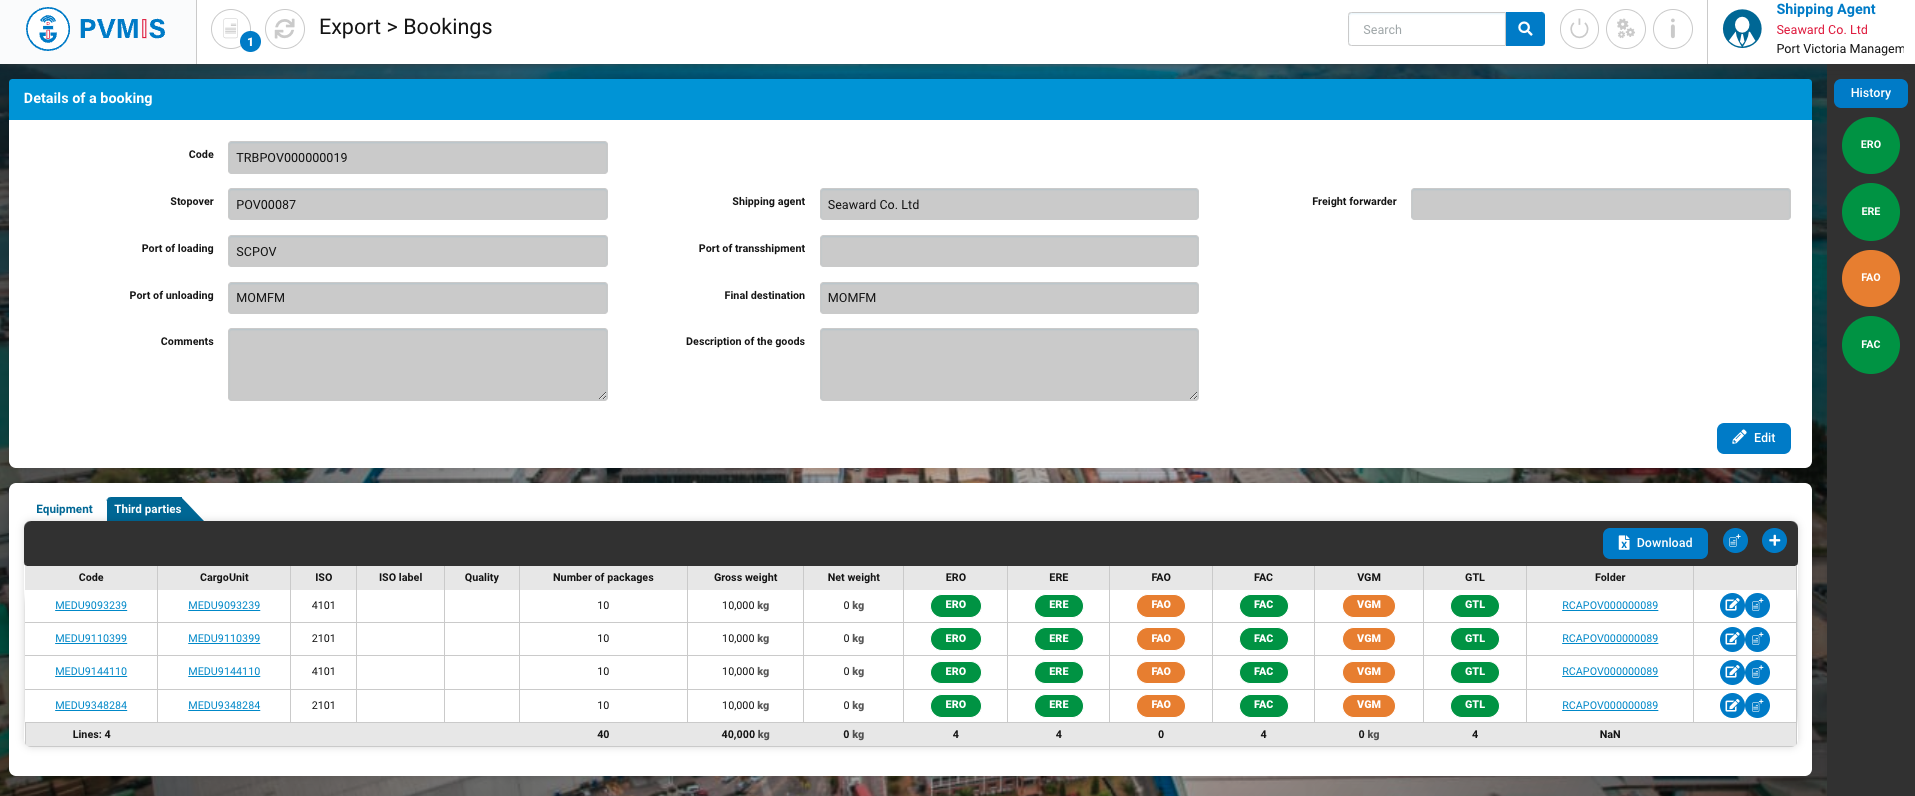Click the orange FAO history status circle

point(1870,278)
